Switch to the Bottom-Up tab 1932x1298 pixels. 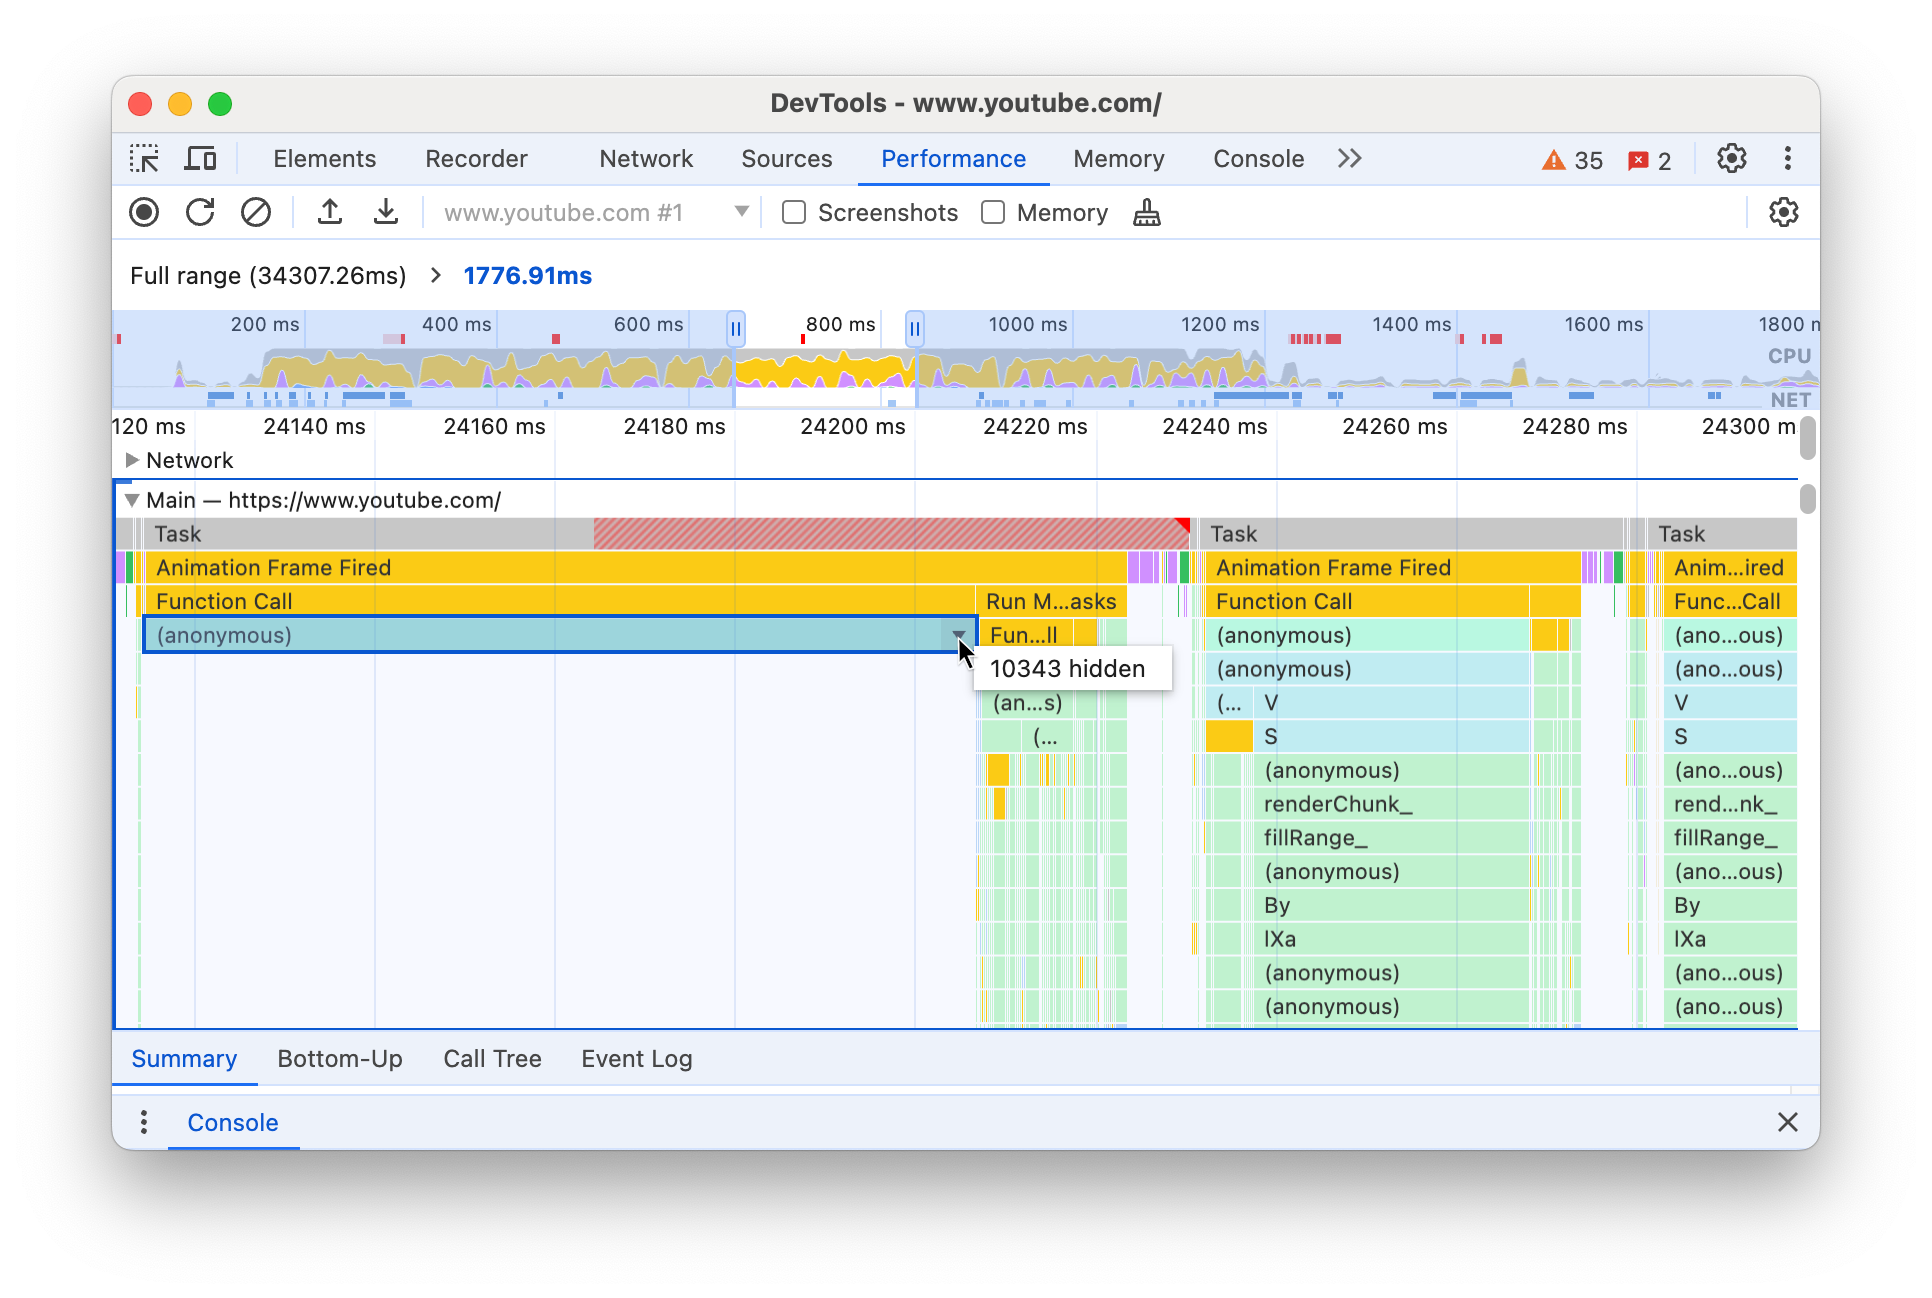(340, 1058)
